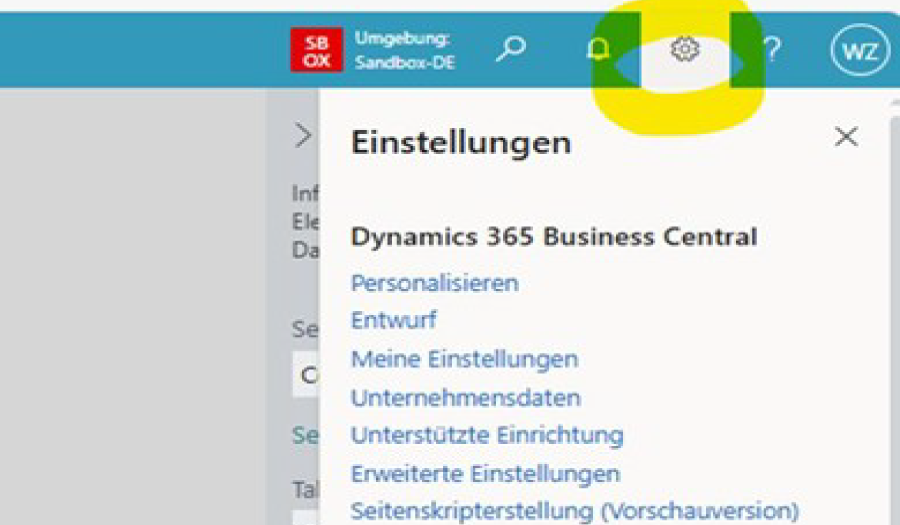This screenshot has width=900, height=525.
Task: Click the settings gear icon
Action: 685,48
